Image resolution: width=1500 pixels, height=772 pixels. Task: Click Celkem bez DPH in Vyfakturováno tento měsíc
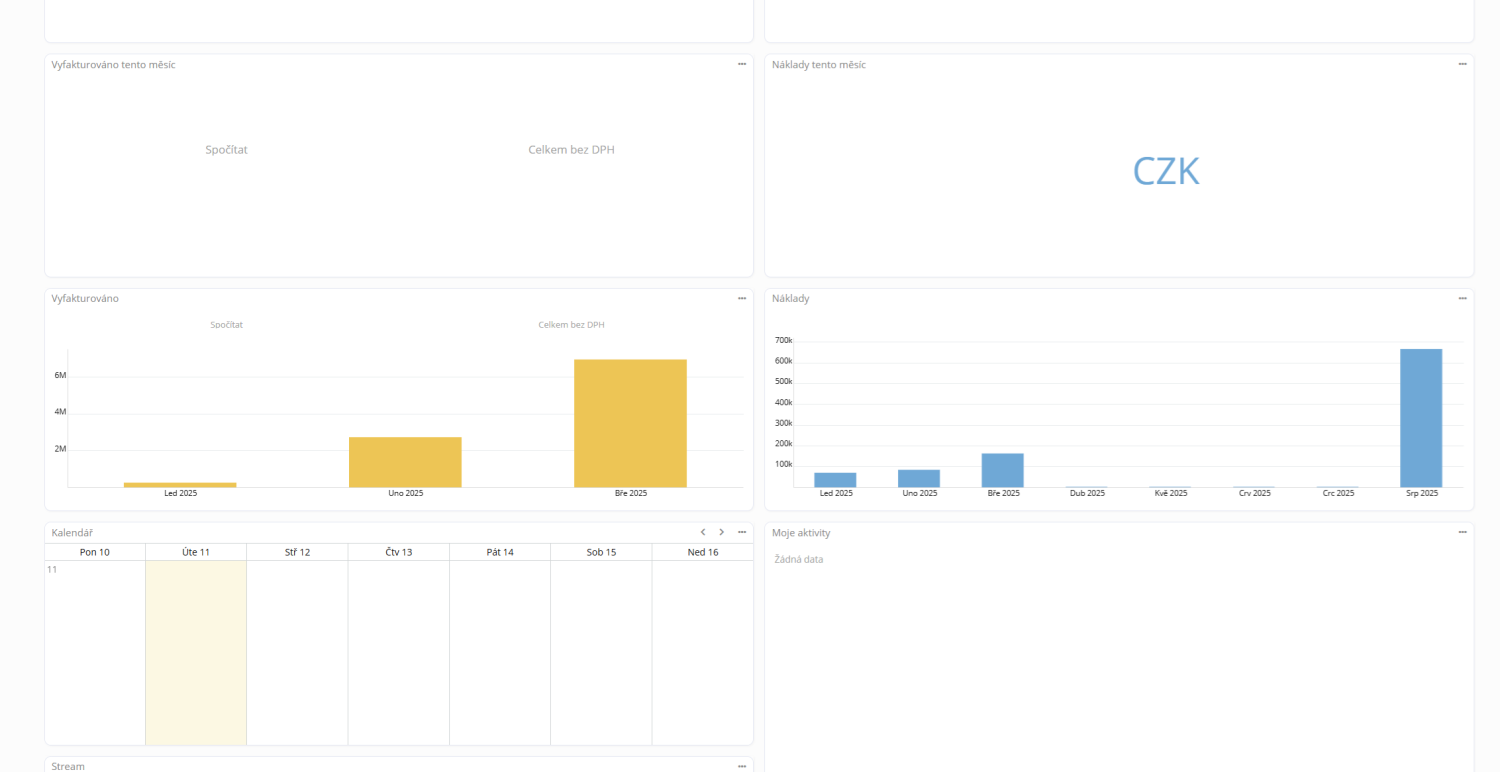[x=571, y=150]
